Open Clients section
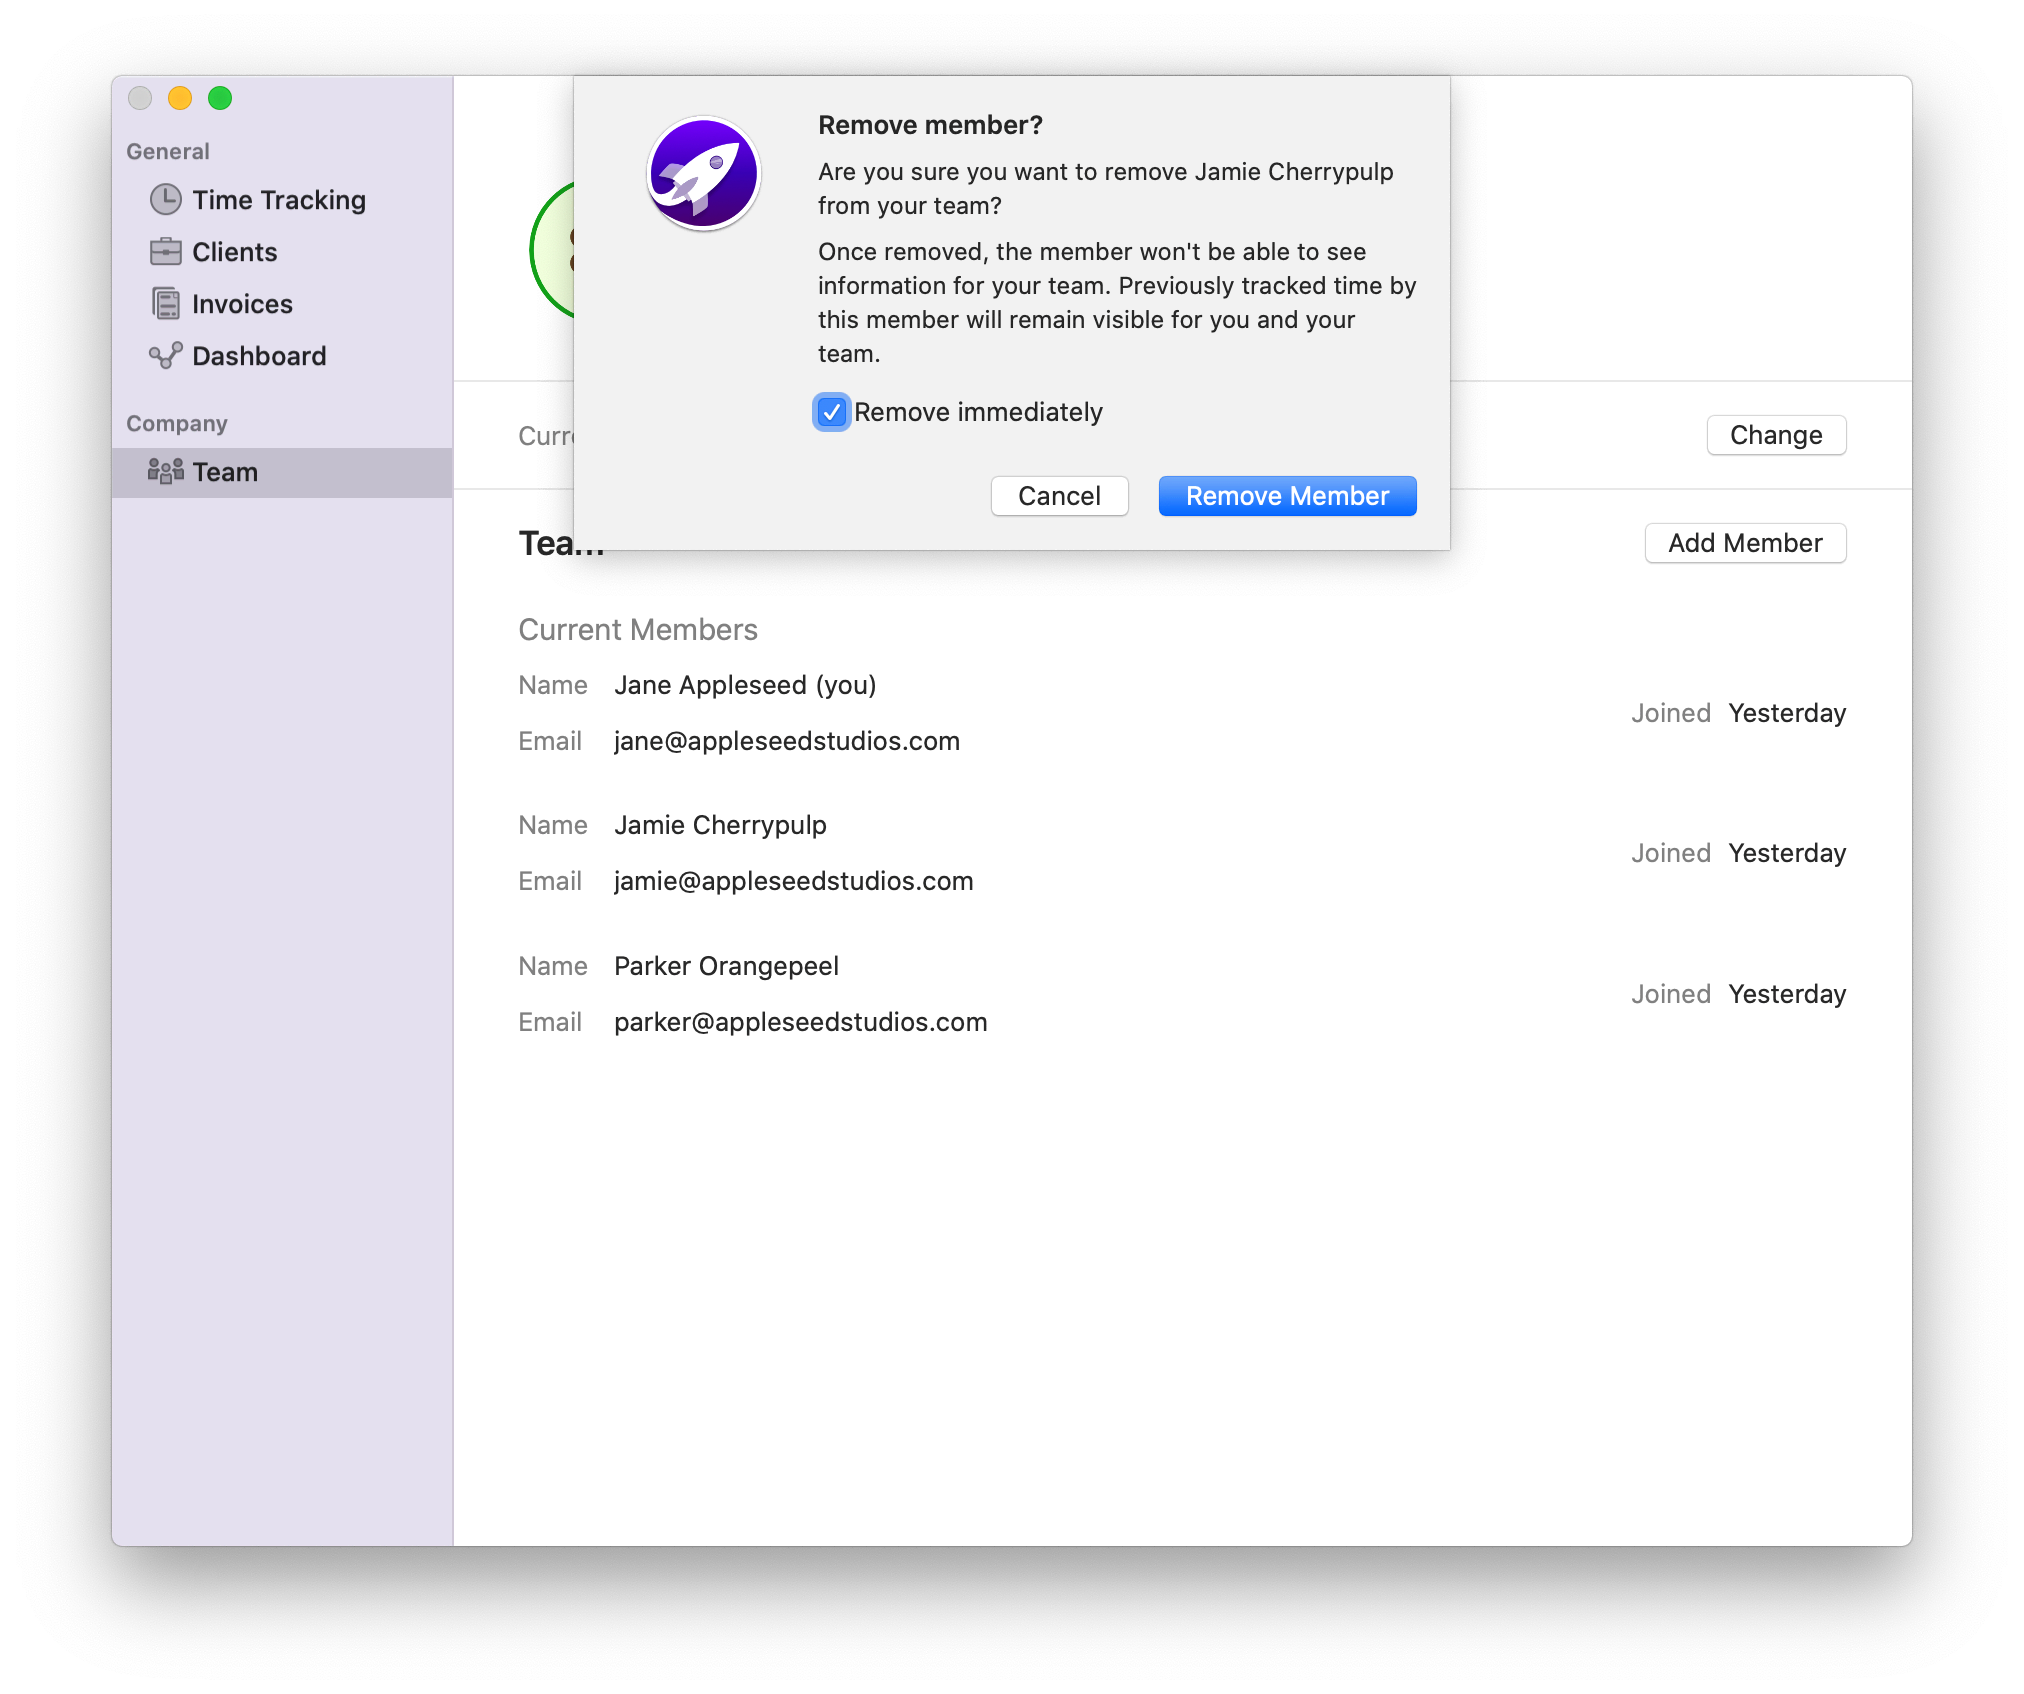This screenshot has width=2024, height=1694. click(232, 252)
